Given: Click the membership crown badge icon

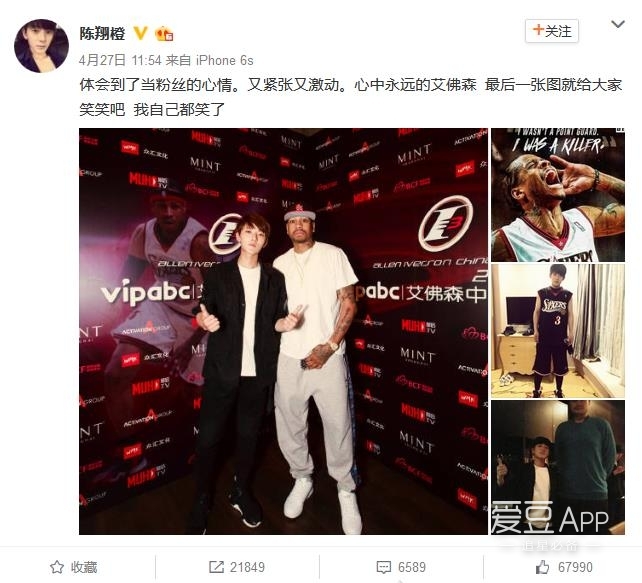Looking at the screenshot, I should pyautogui.click(x=165, y=33).
